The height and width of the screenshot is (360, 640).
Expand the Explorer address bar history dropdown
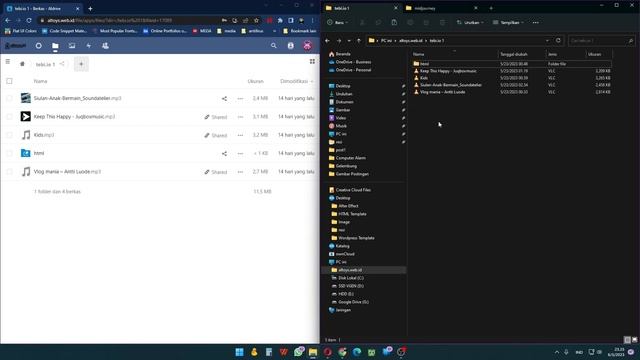tap(547, 40)
